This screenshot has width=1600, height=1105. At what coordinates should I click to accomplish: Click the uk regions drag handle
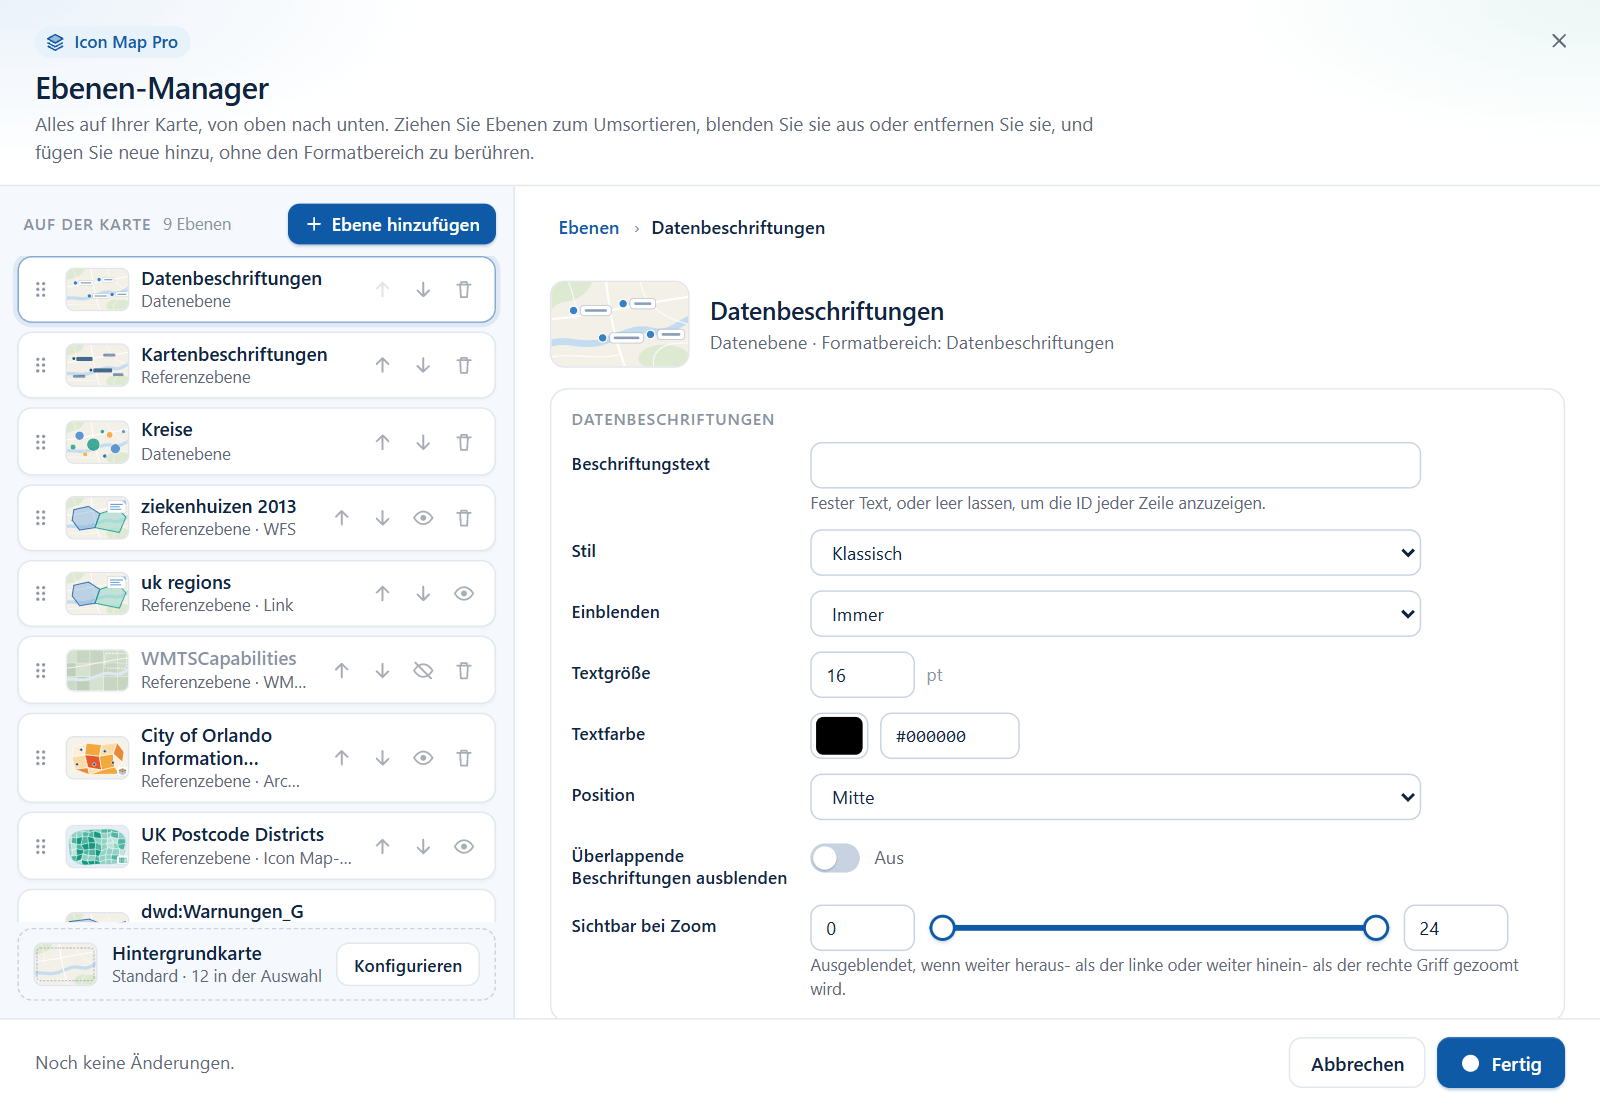point(41,594)
